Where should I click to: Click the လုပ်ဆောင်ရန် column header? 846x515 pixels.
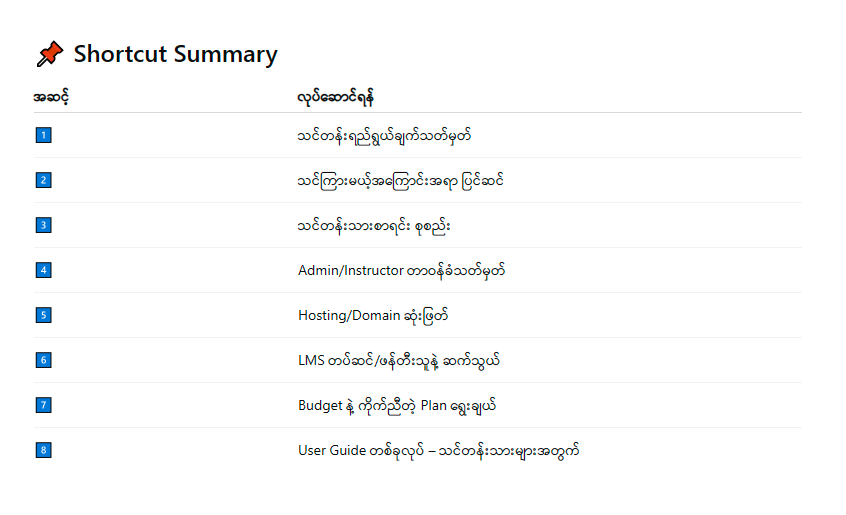coord(336,97)
